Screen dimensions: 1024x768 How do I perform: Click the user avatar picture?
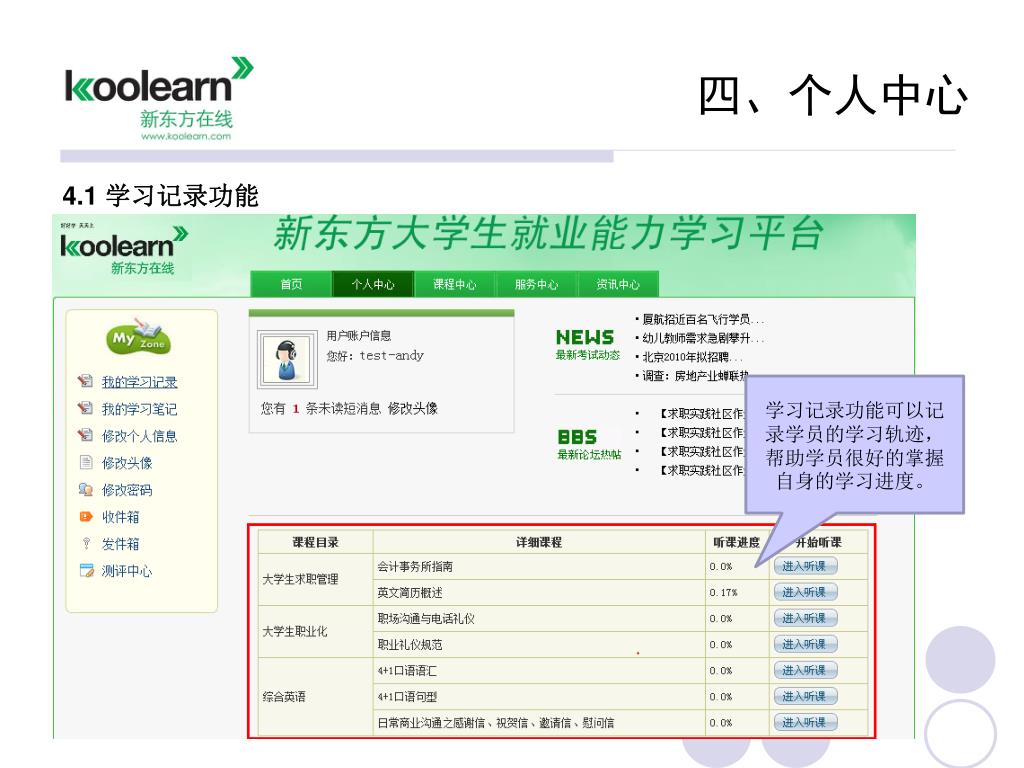tap(287, 360)
